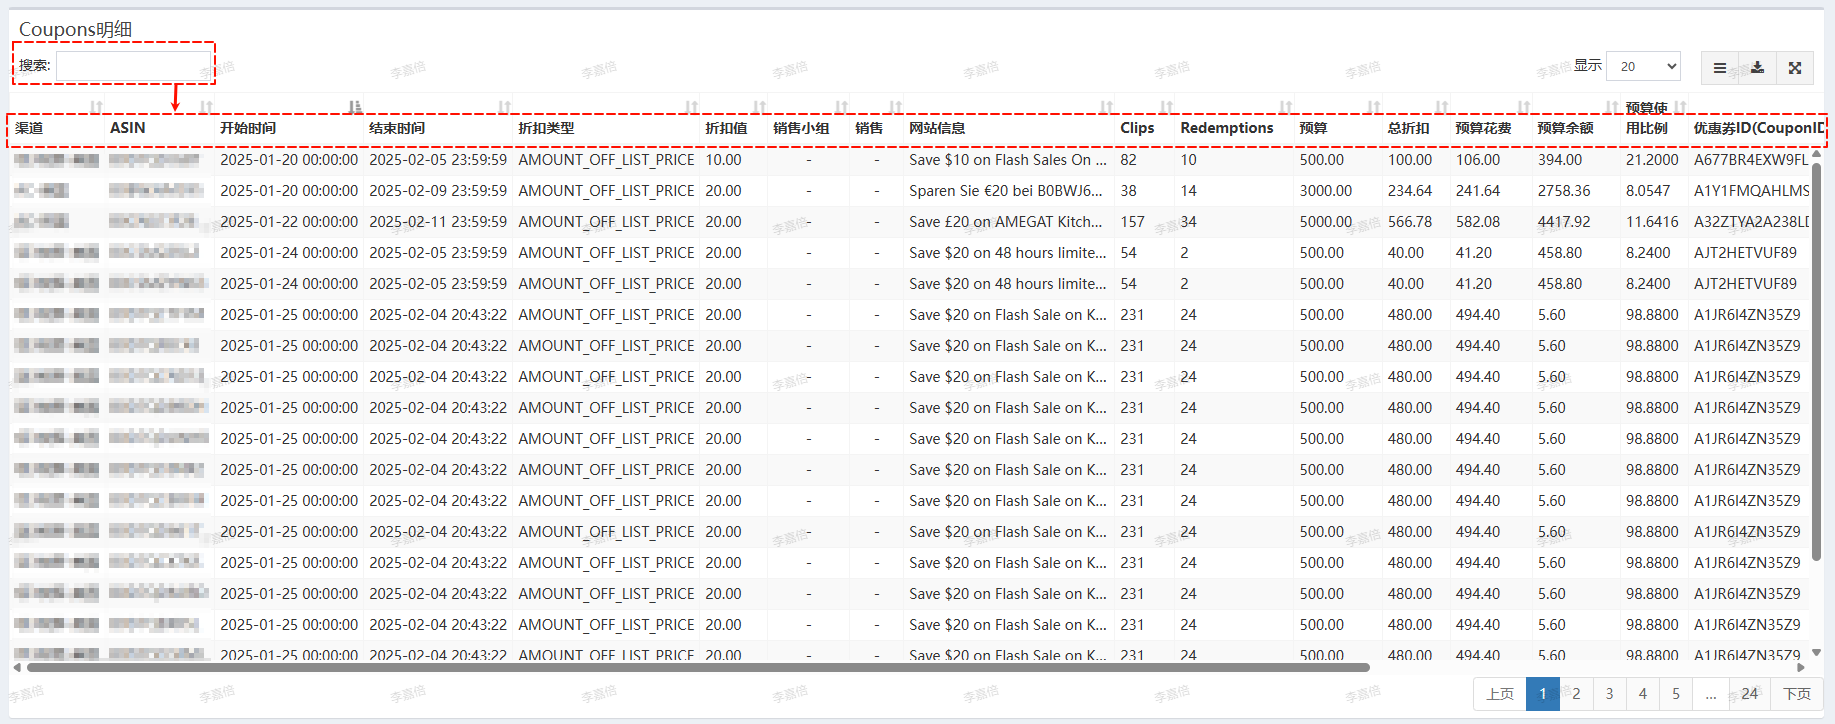Click sort icon beside 预算使用比例 header
The height and width of the screenshot is (724, 1835).
click(1680, 107)
